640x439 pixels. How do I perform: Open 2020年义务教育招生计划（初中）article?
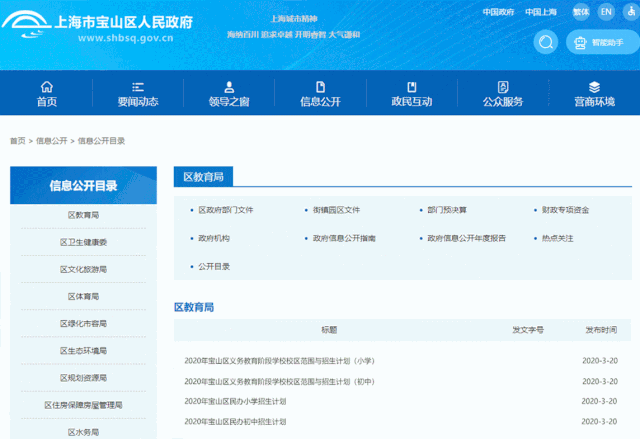coord(280,381)
